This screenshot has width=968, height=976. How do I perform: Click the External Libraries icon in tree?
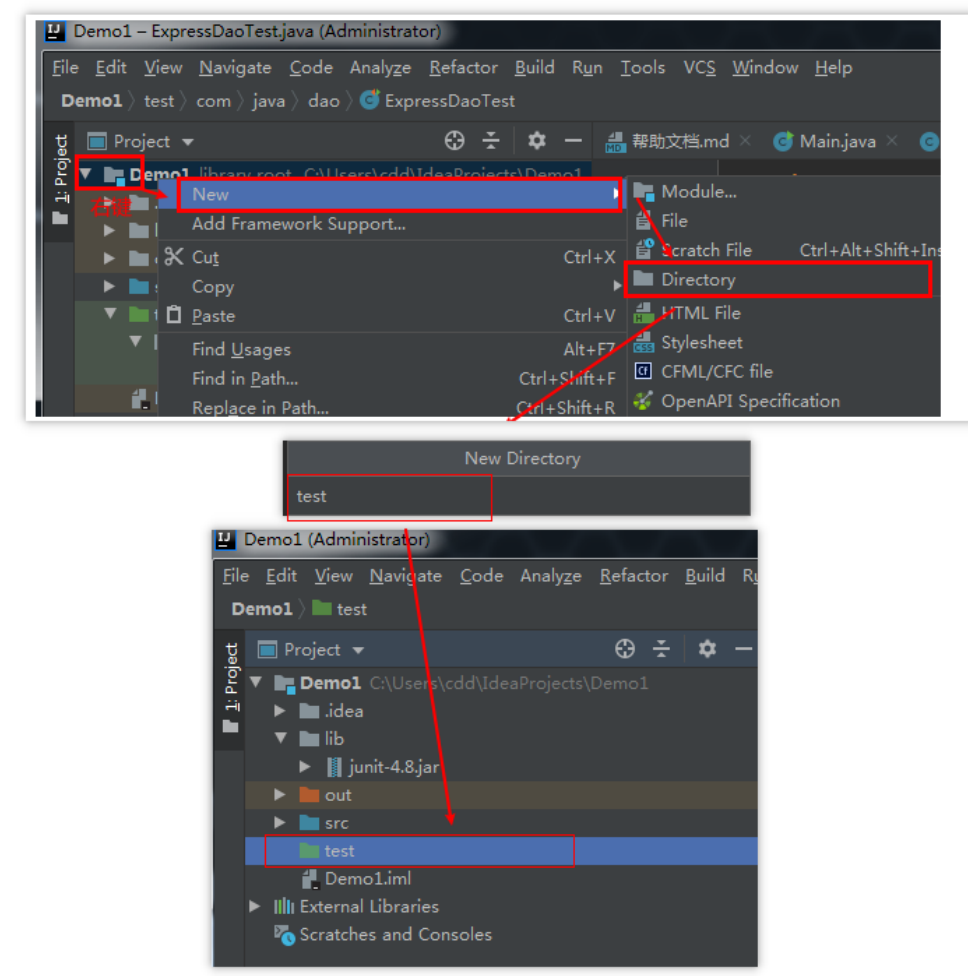(x=284, y=906)
